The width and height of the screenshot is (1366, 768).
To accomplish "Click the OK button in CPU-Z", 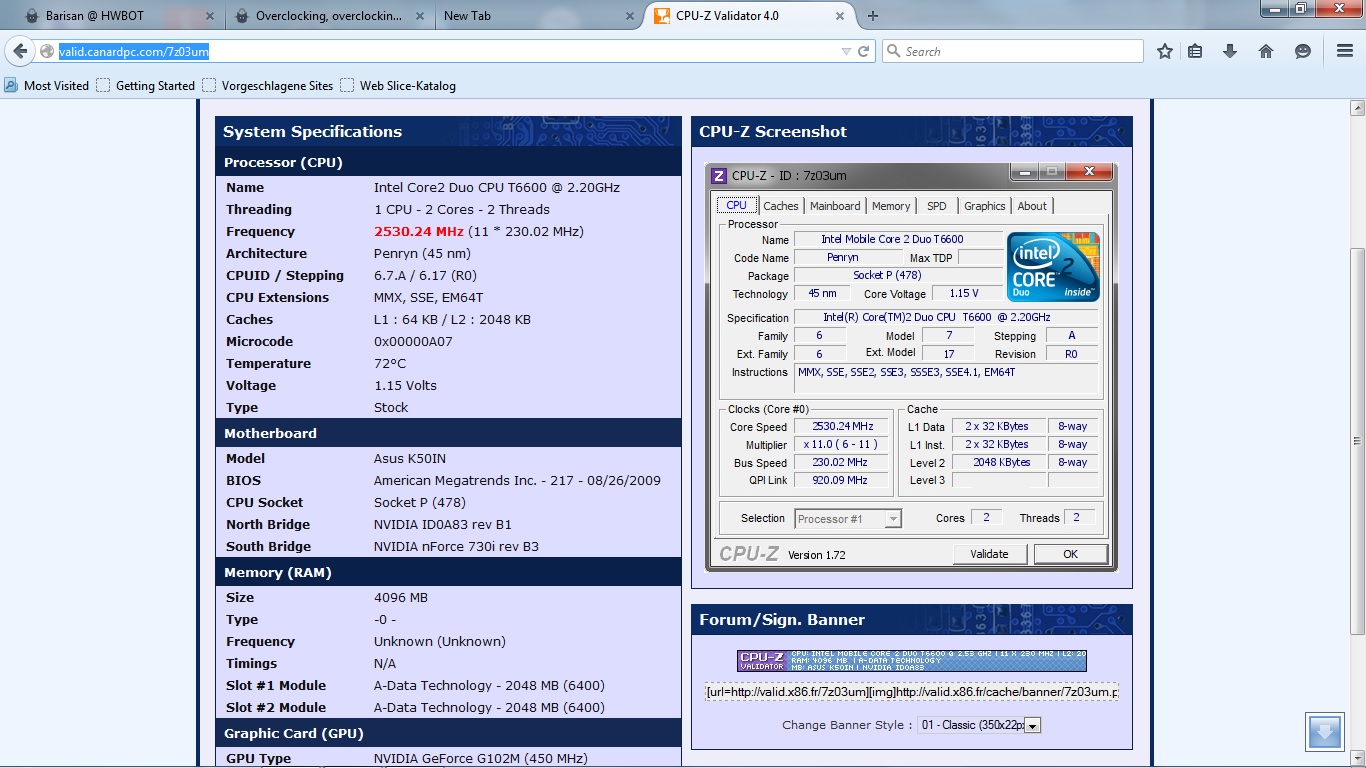I will coord(1071,554).
